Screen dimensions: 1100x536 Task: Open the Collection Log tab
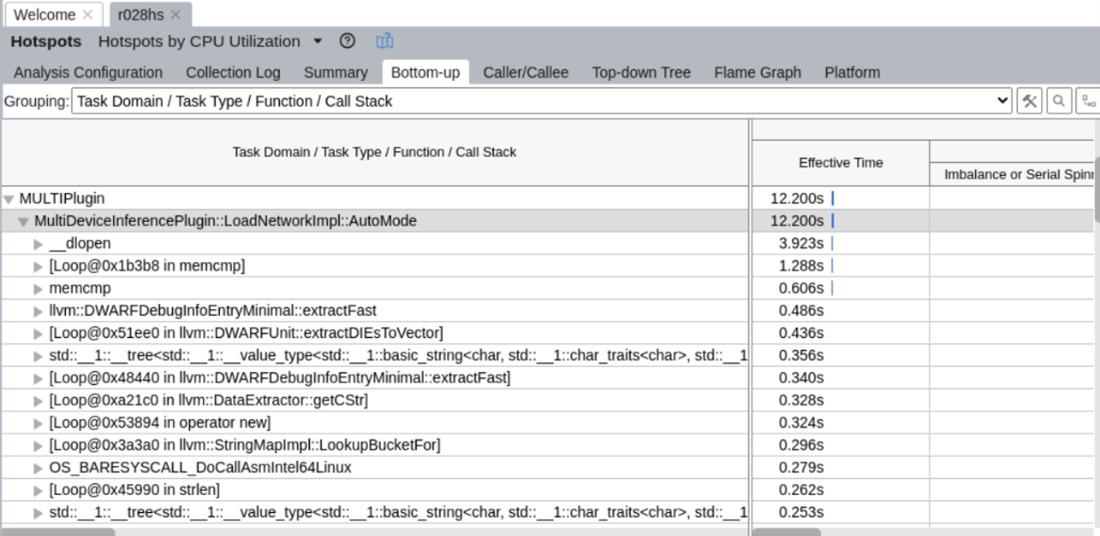tap(233, 72)
